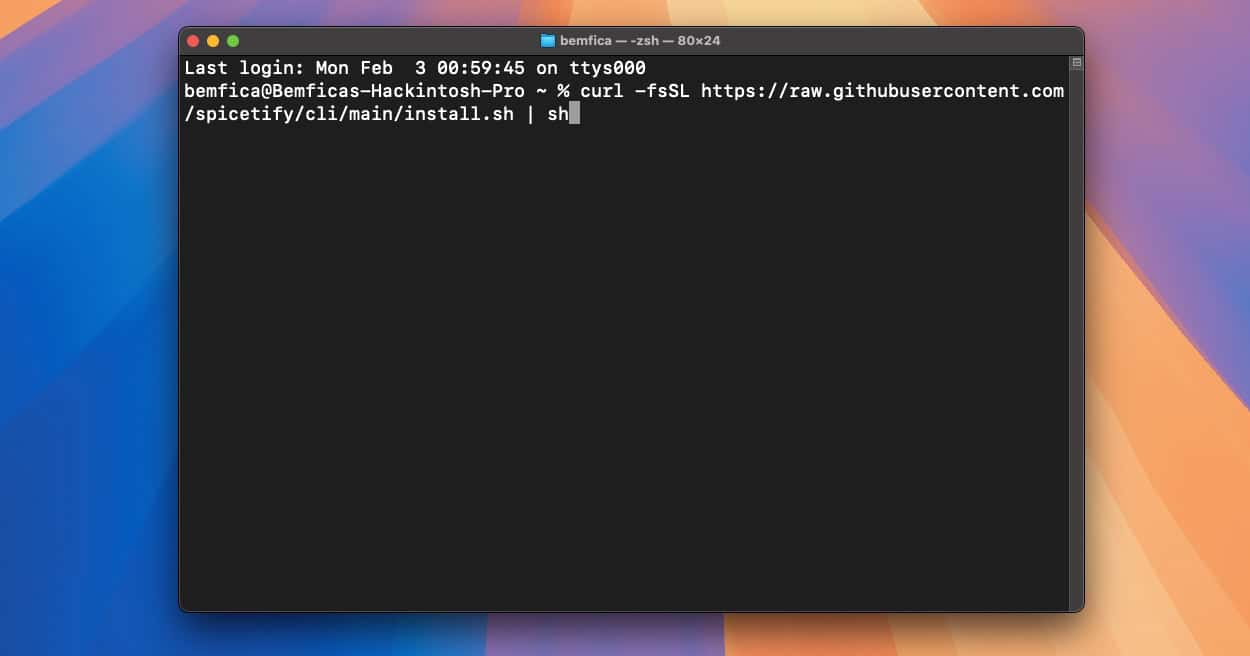Click the "https://raw.githubusercontent.com" URL text

click(882, 91)
